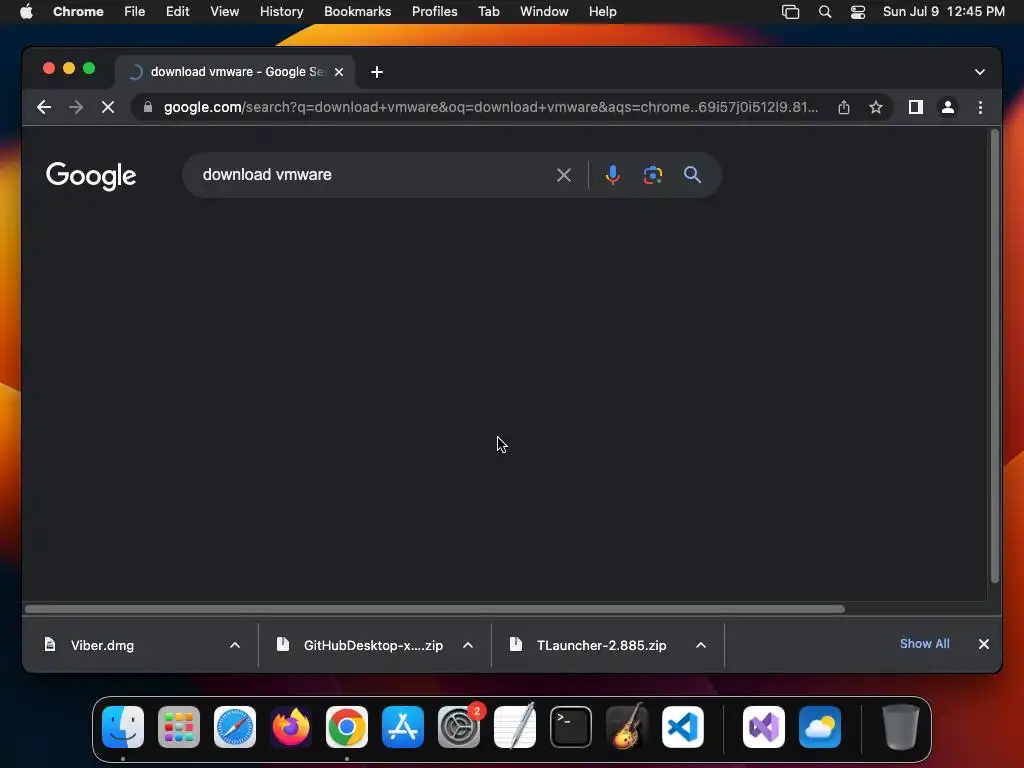Open GarageBand from the Dock

click(x=627, y=727)
